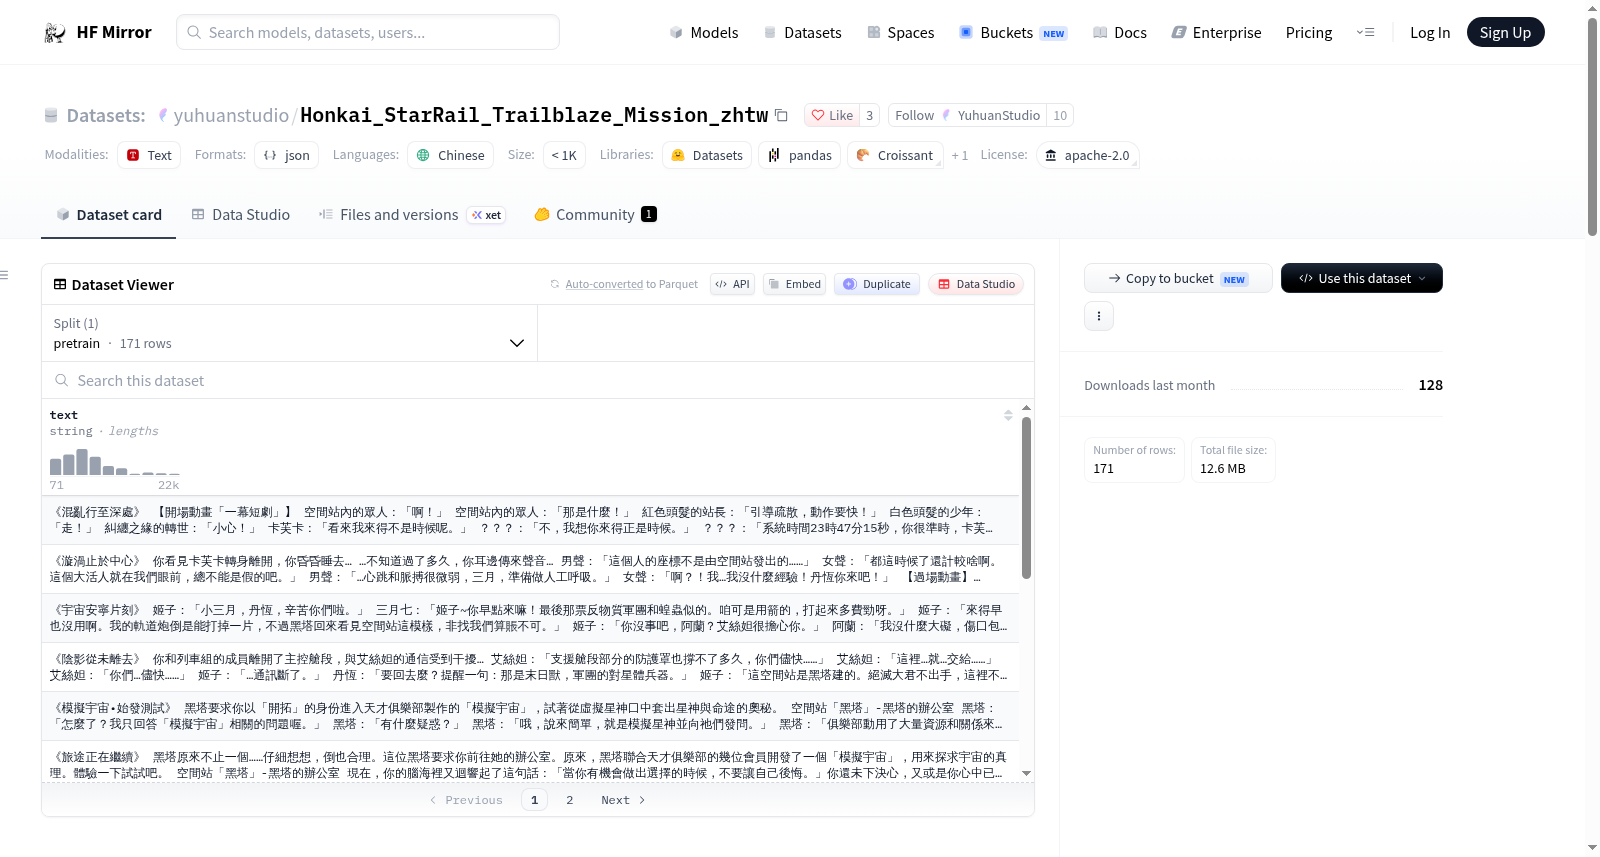Follow YuhuanStudio

pos(967,115)
